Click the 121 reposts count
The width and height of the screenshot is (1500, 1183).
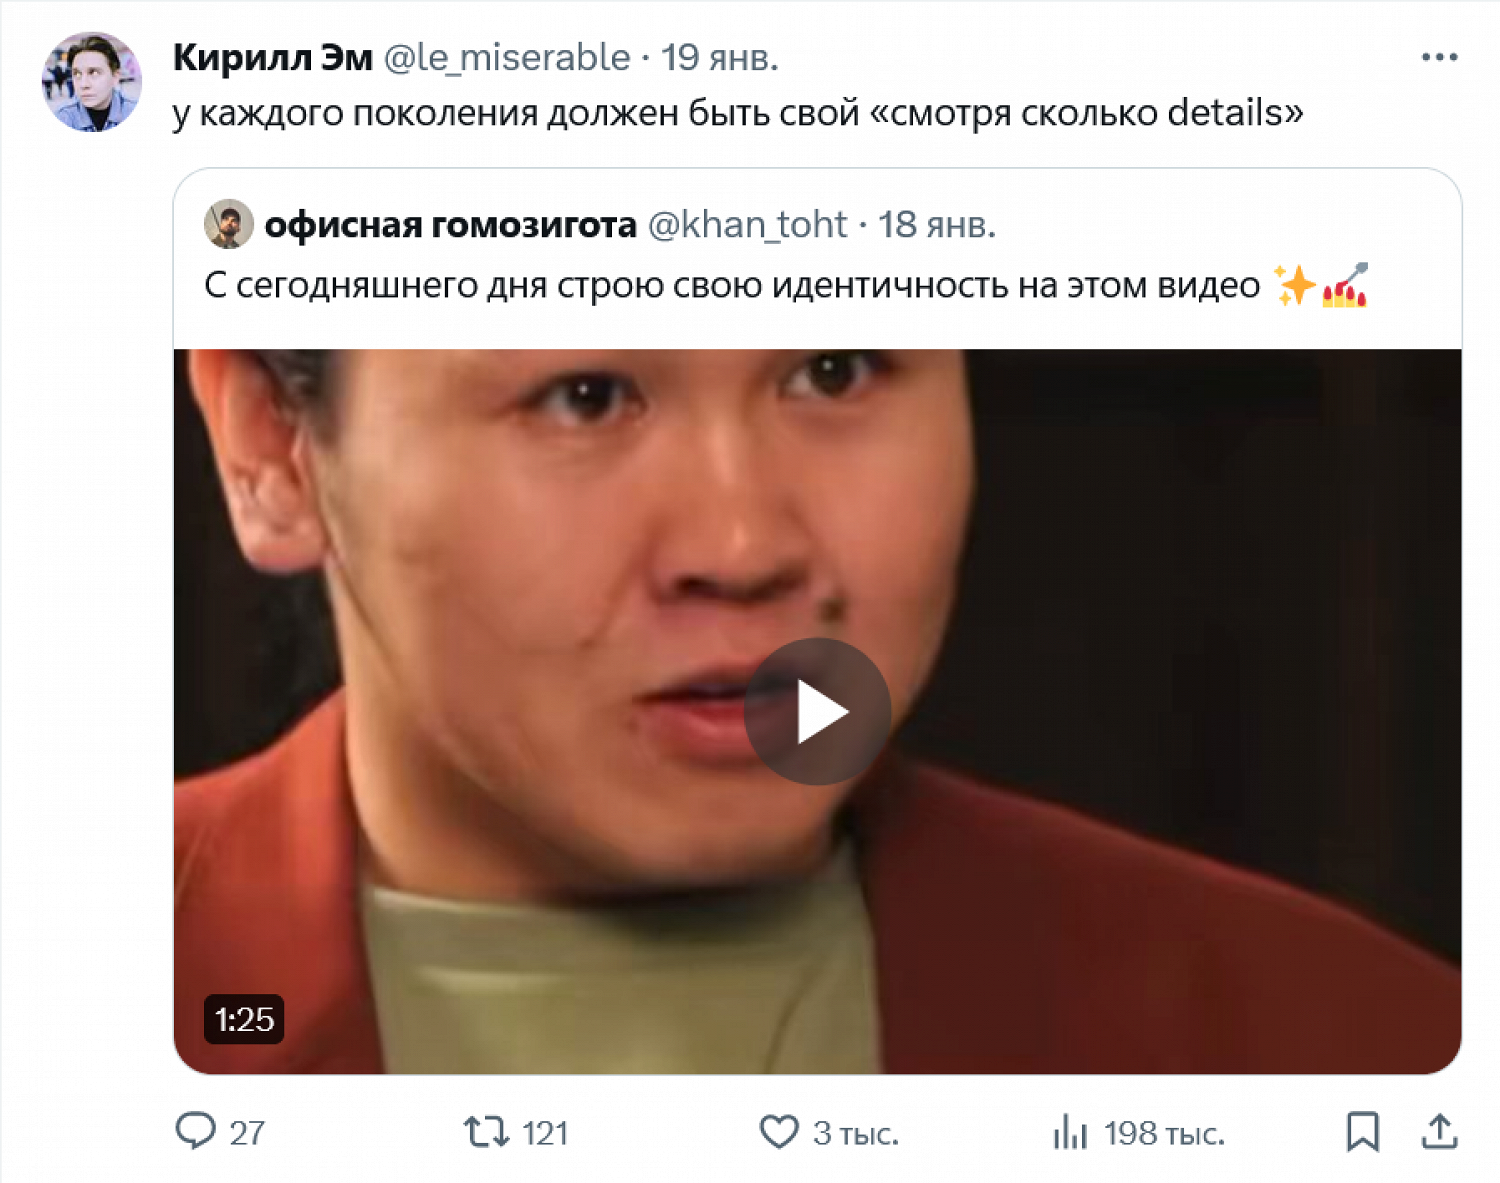(x=545, y=1133)
